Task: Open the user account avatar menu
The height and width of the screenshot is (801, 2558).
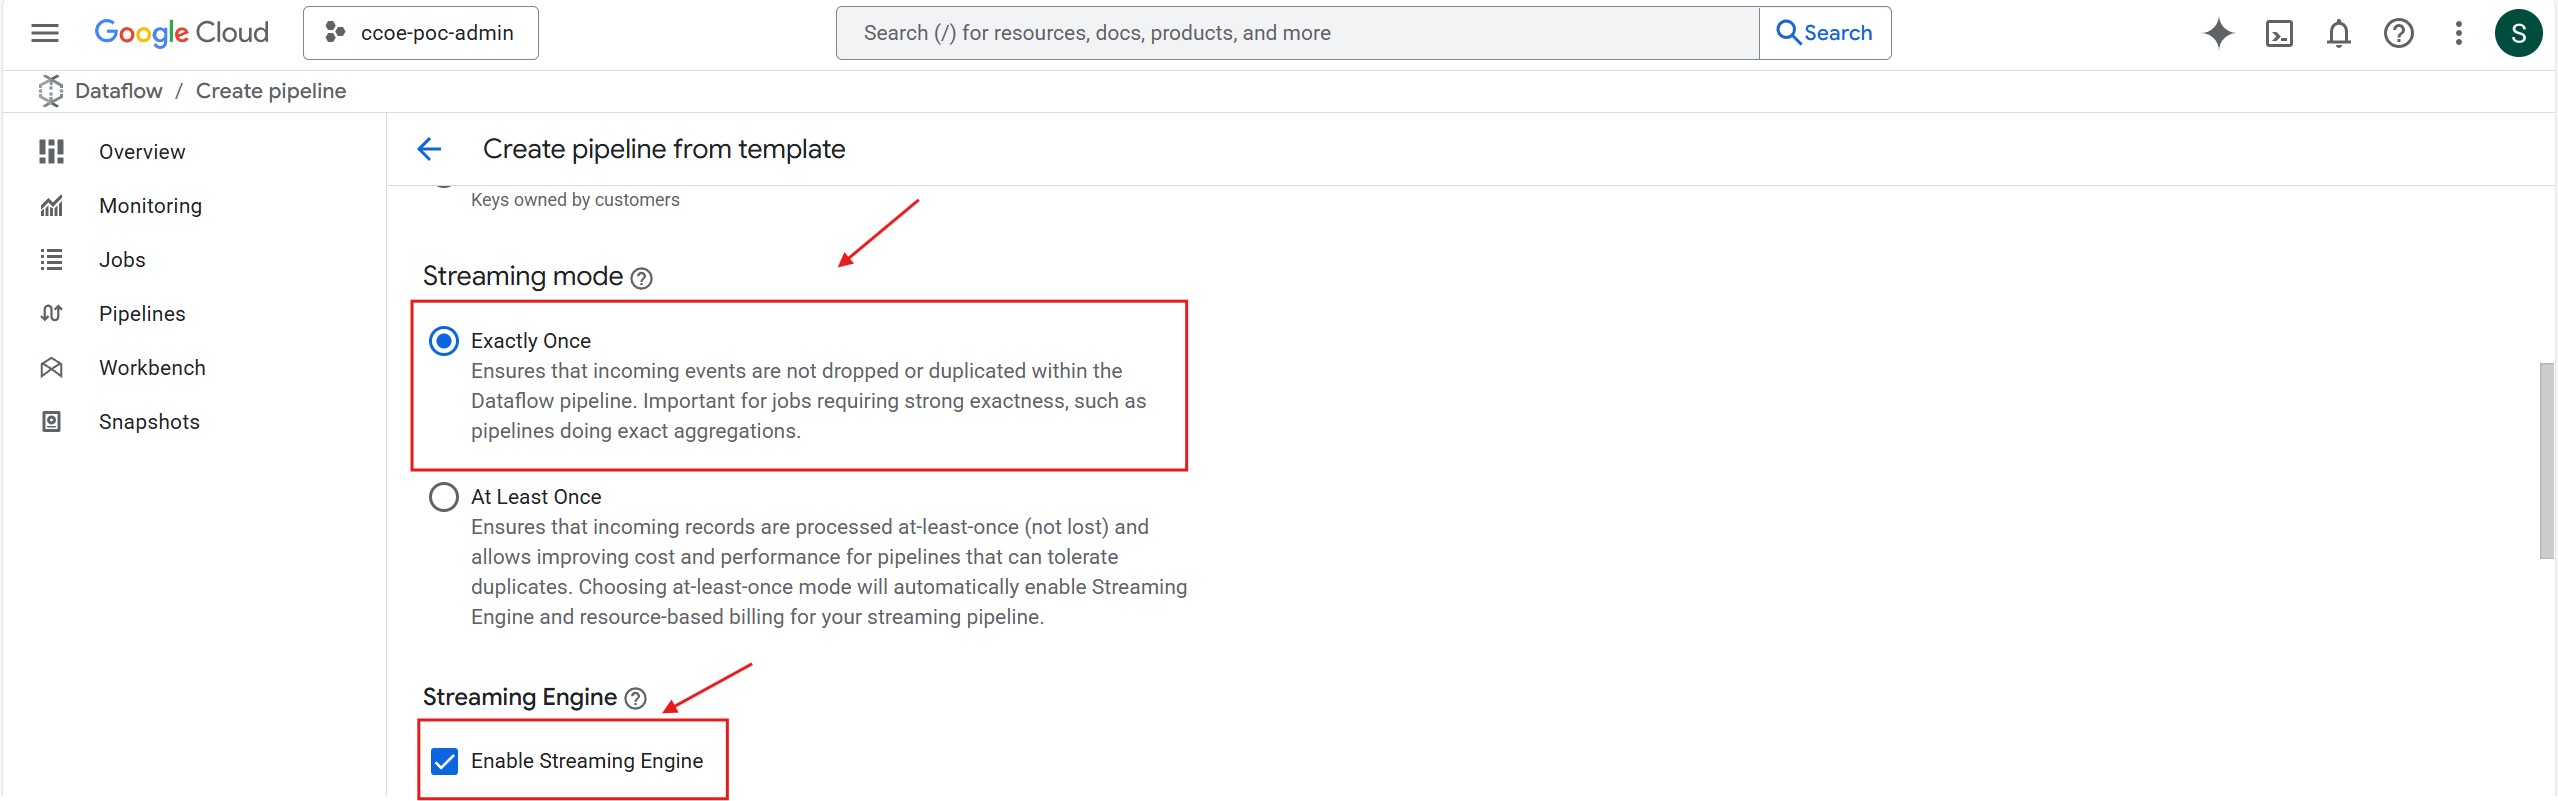Action: click(2518, 33)
